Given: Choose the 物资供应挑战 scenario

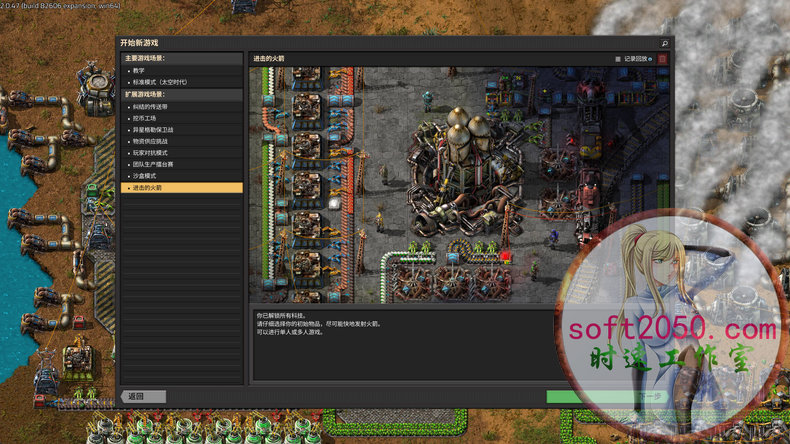Looking at the screenshot, I should pyautogui.click(x=150, y=141).
